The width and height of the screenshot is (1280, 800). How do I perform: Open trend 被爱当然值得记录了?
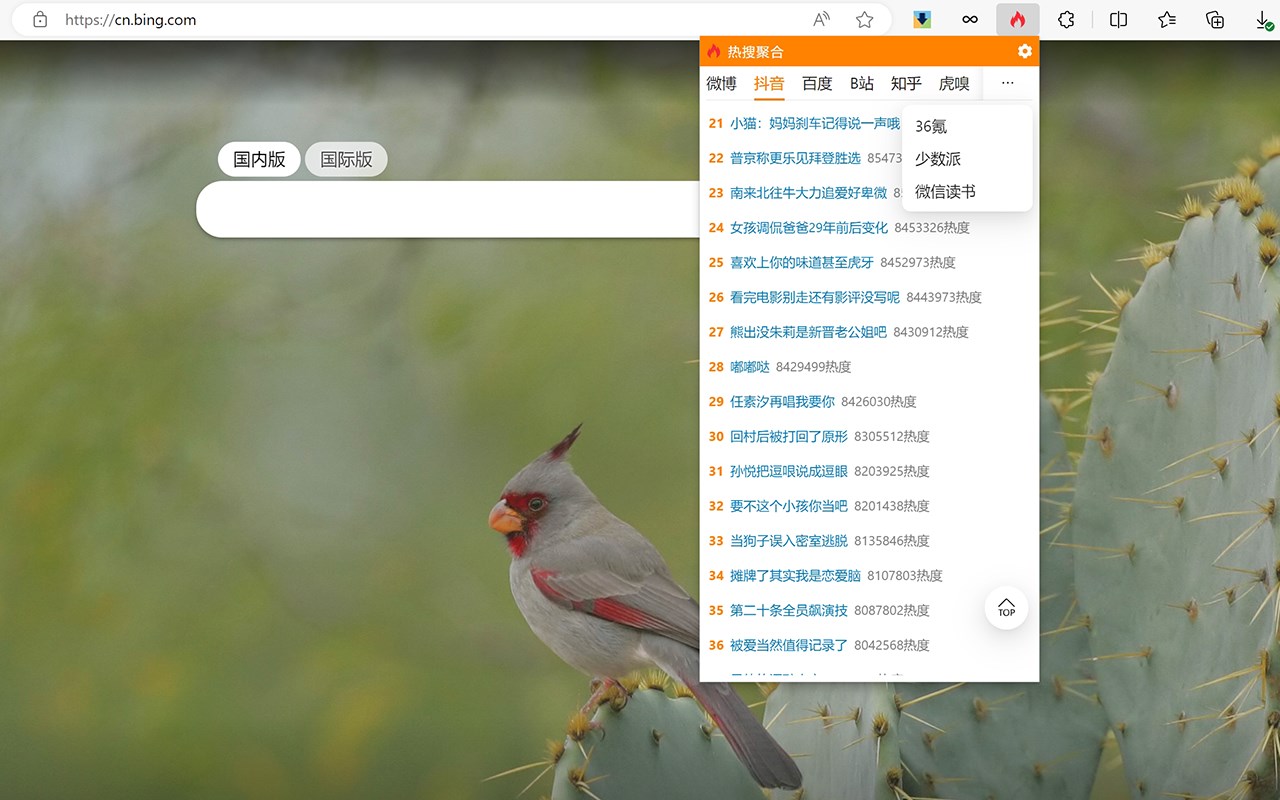tap(789, 645)
